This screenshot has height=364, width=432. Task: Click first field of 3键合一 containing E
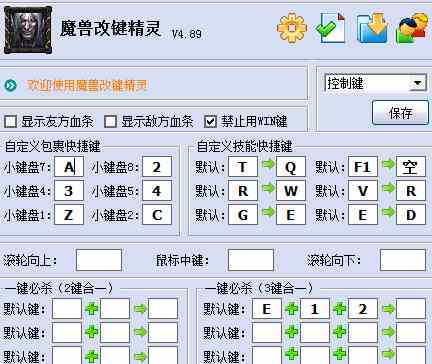267,309
